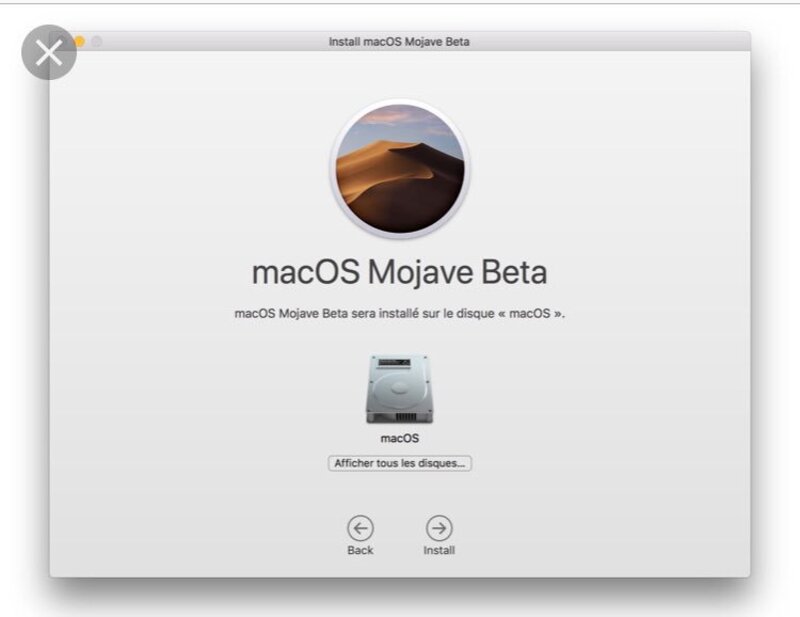Close the image preview with the X overlay
Viewport: 800px width, 617px height.
pos(49,53)
